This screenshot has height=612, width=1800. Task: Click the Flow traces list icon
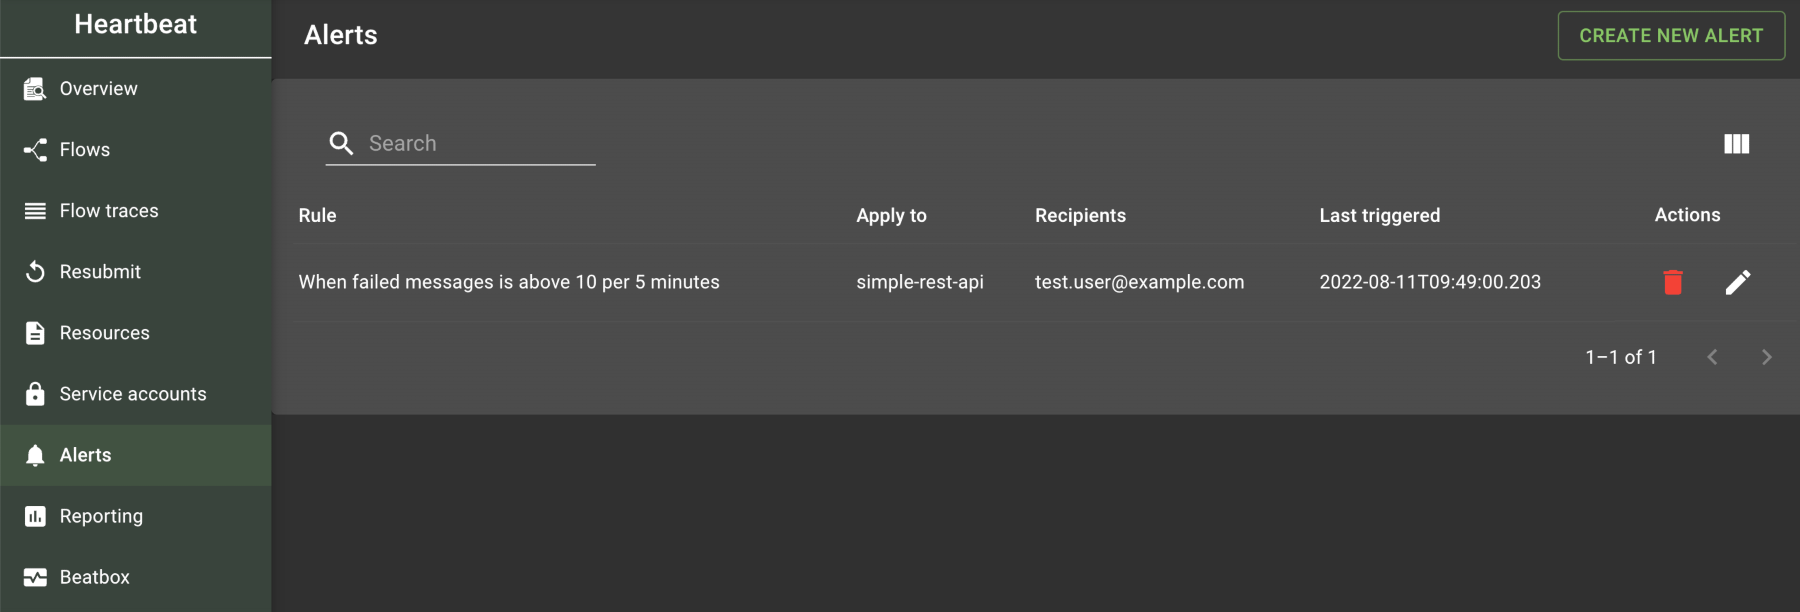34,210
